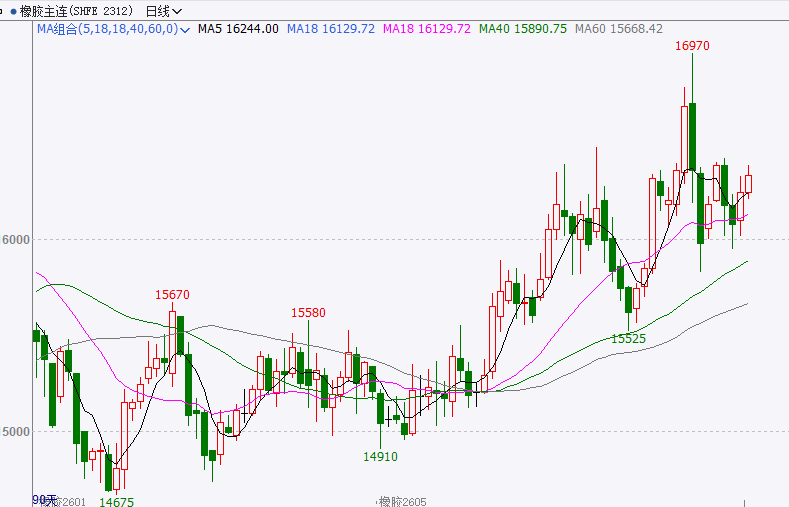Screen dimensions: 789x507
Task: Click the blue MA18 16129.72 label
Action: point(330,29)
